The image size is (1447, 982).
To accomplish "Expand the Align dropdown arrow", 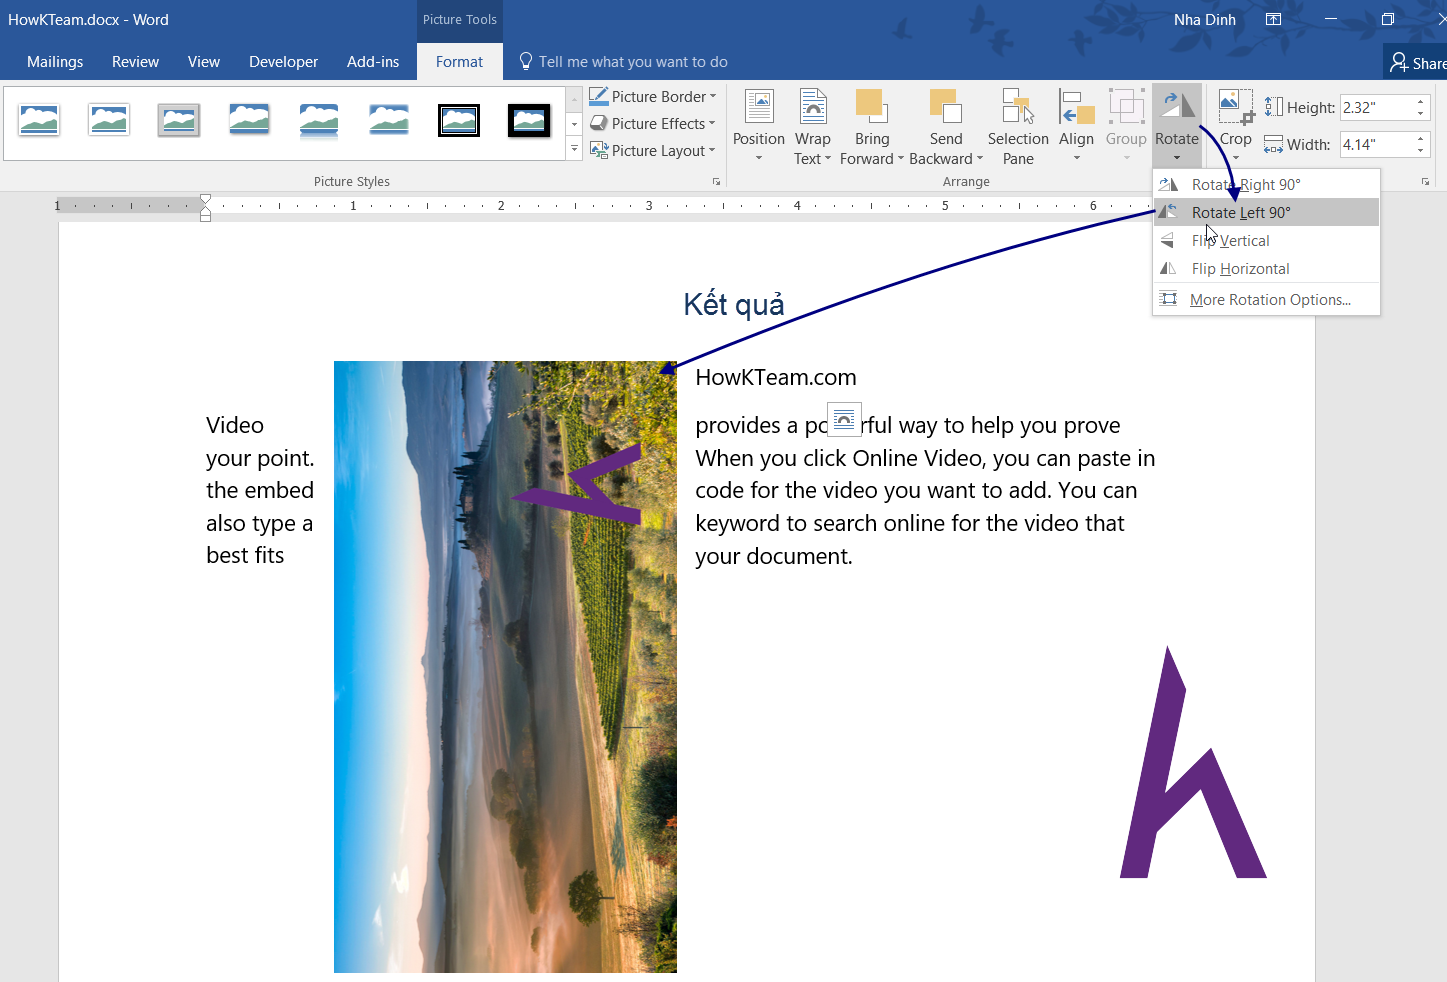I will coord(1077,158).
